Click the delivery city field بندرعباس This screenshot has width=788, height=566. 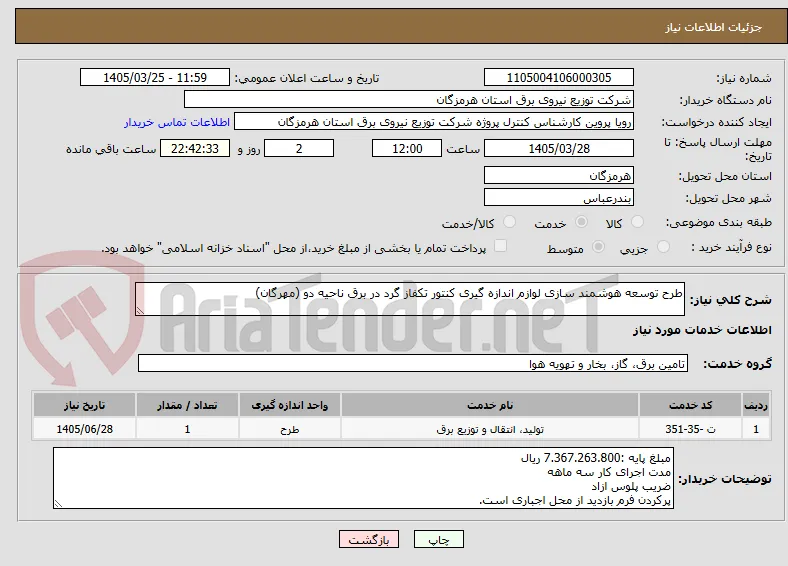559,198
